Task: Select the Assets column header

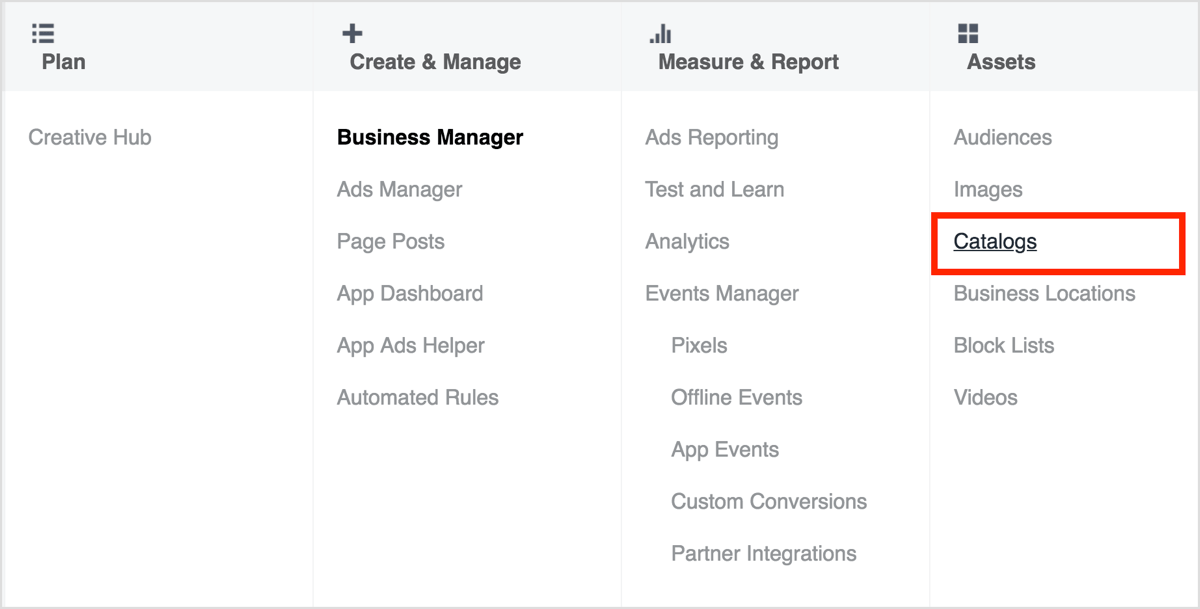Action: (x=1001, y=62)
